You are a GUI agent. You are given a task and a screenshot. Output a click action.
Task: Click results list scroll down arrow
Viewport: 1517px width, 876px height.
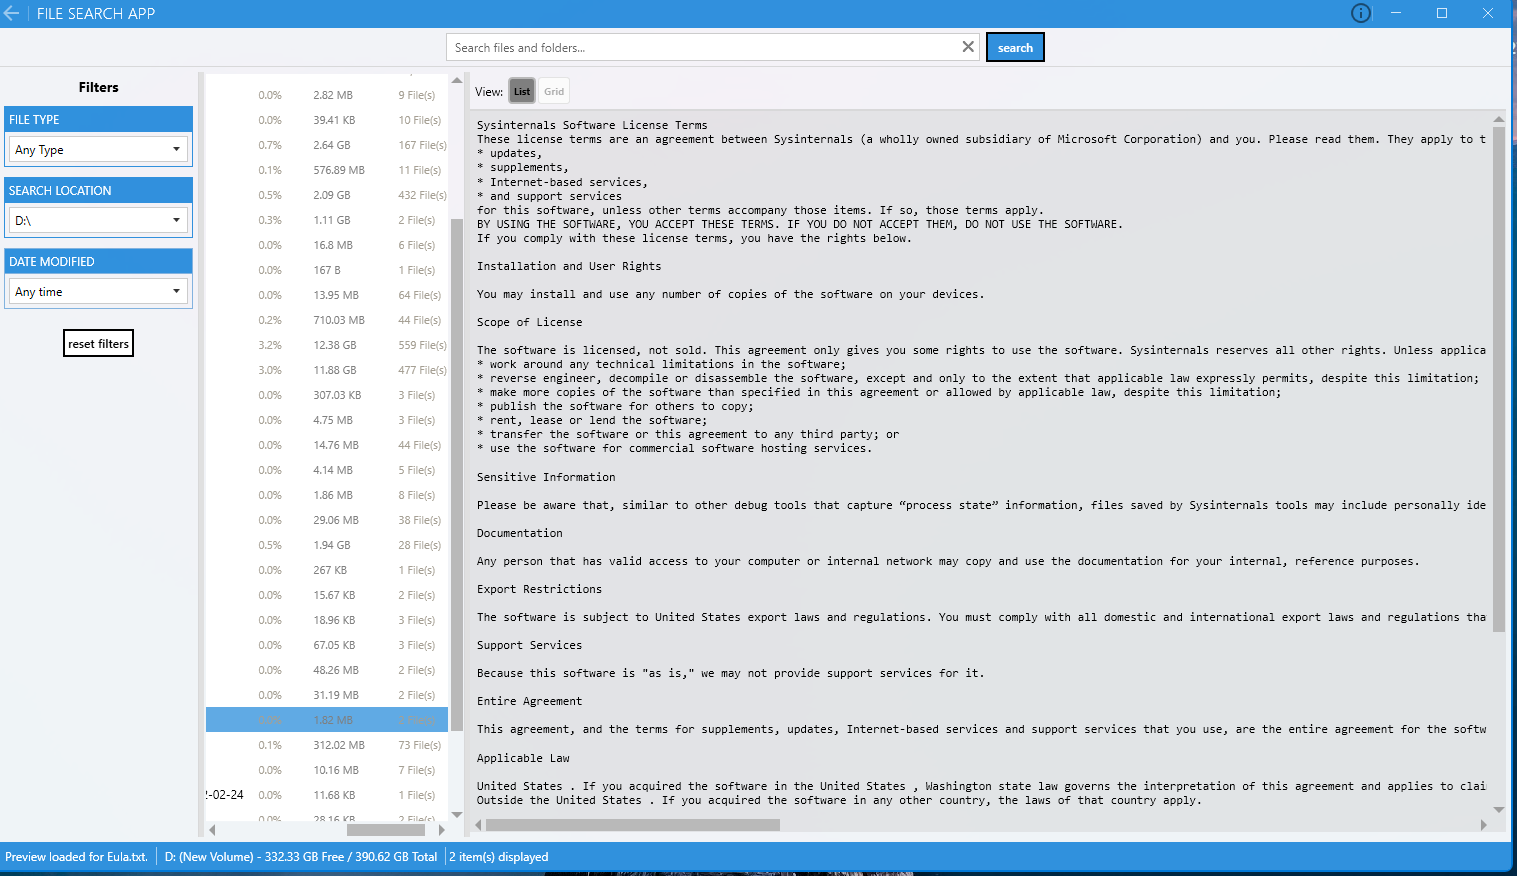[457, 815]
